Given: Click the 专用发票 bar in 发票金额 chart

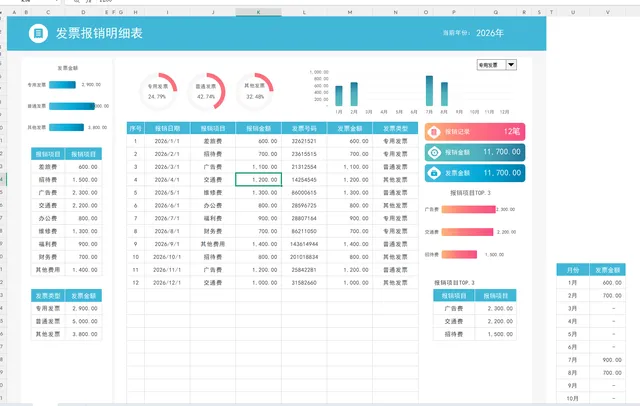Looking at the screenshot, I should click(x=62, y=85).
